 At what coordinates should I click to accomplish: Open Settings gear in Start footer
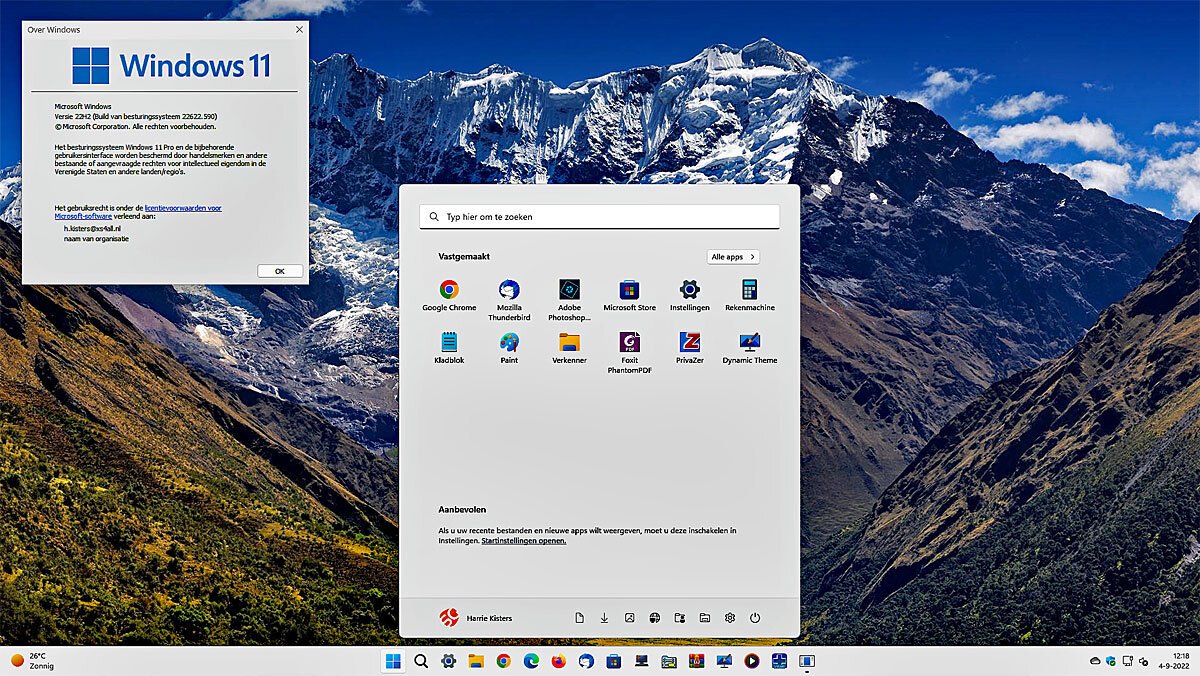tap(730, 618)
